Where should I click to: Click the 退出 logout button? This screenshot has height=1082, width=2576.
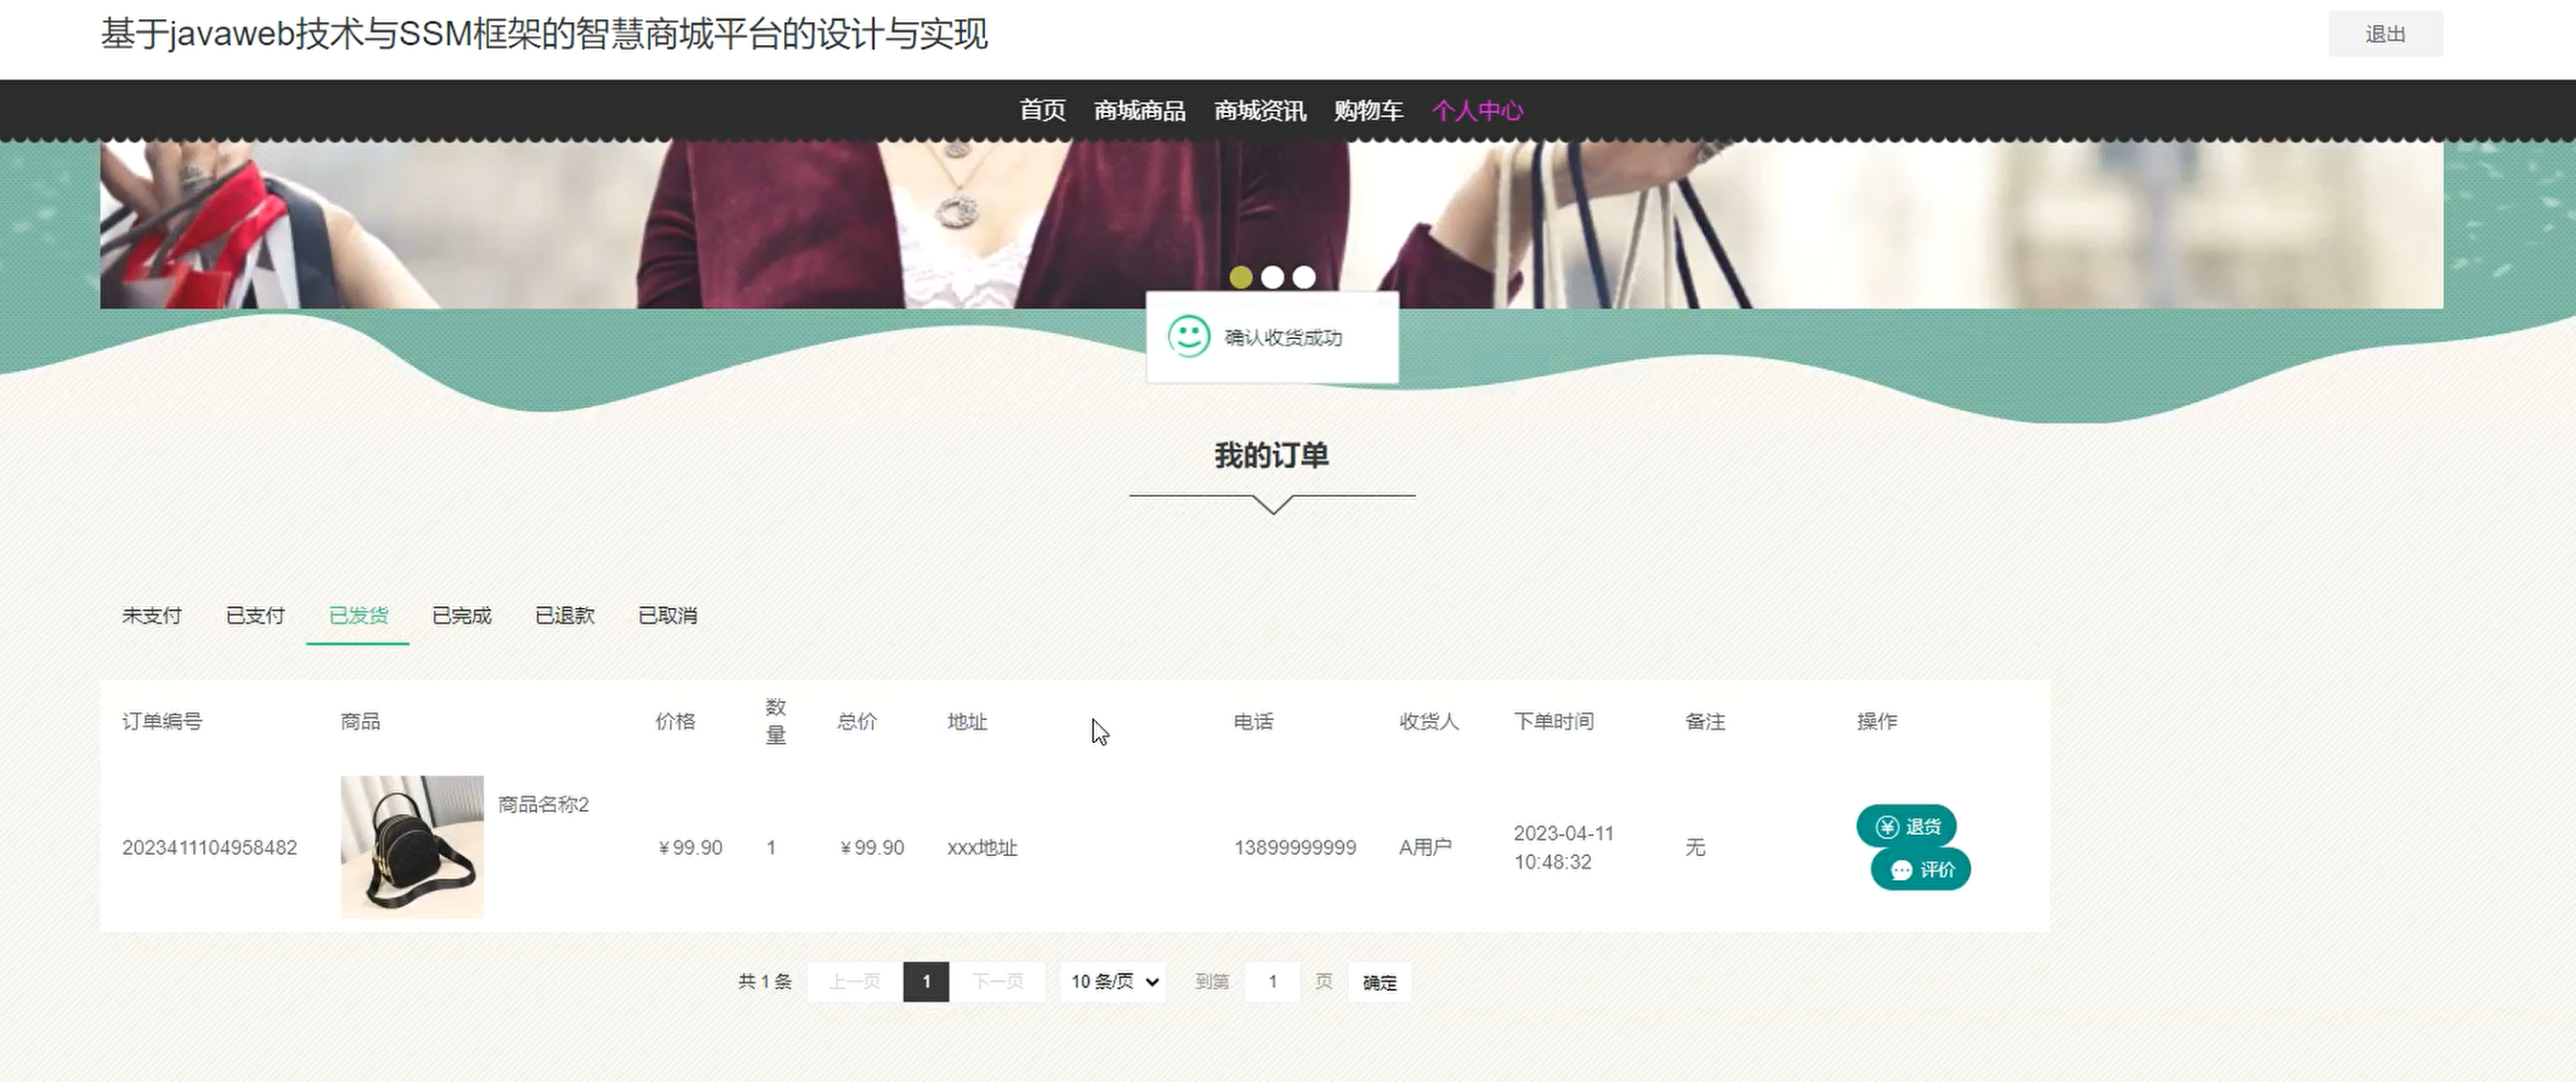(x=2385, y=34)
